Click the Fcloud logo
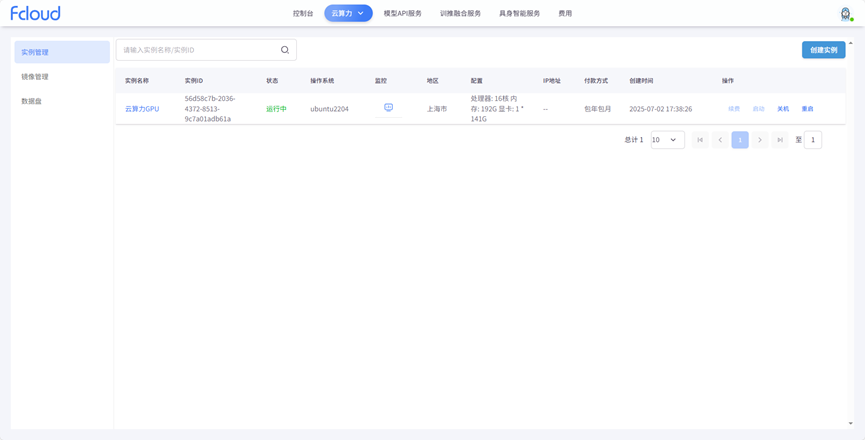The width and height of the screenshot is (865, 440). pos(35,13)
